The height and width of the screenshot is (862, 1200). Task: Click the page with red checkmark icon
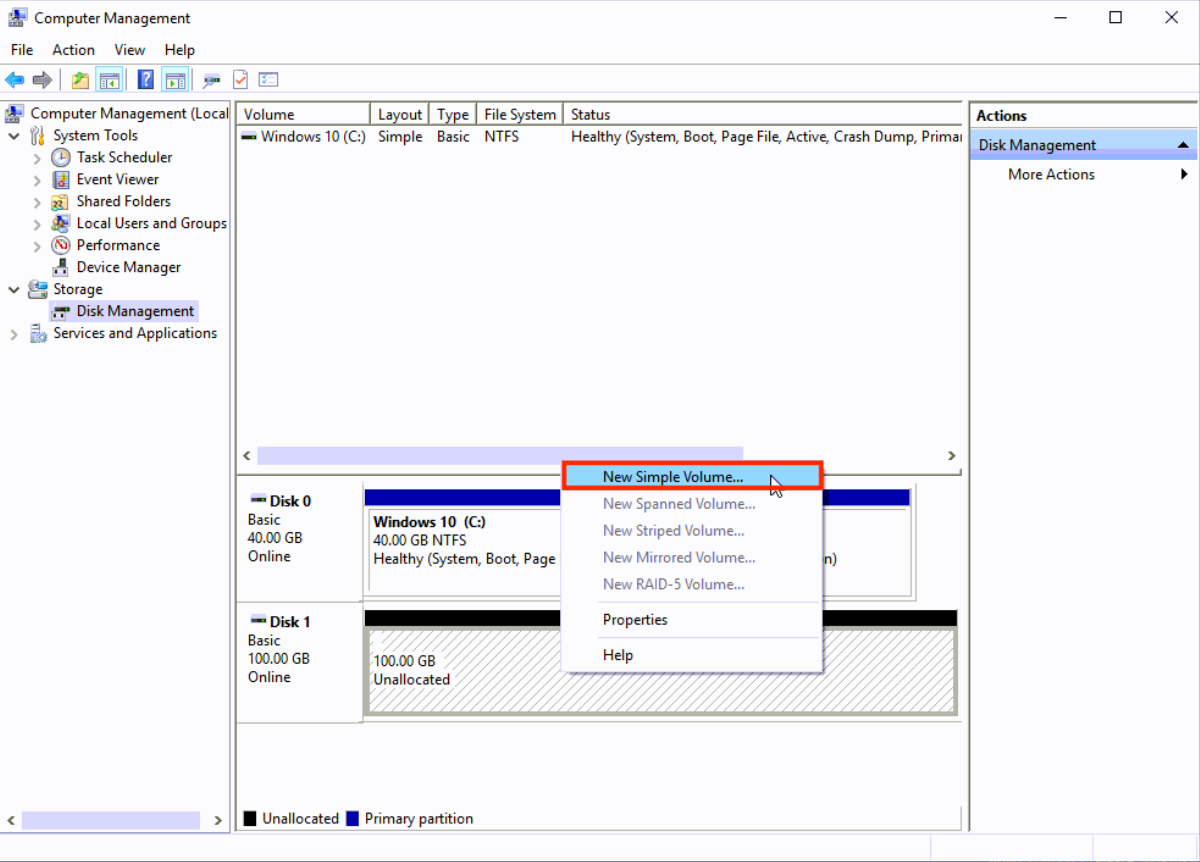[240, 80]
